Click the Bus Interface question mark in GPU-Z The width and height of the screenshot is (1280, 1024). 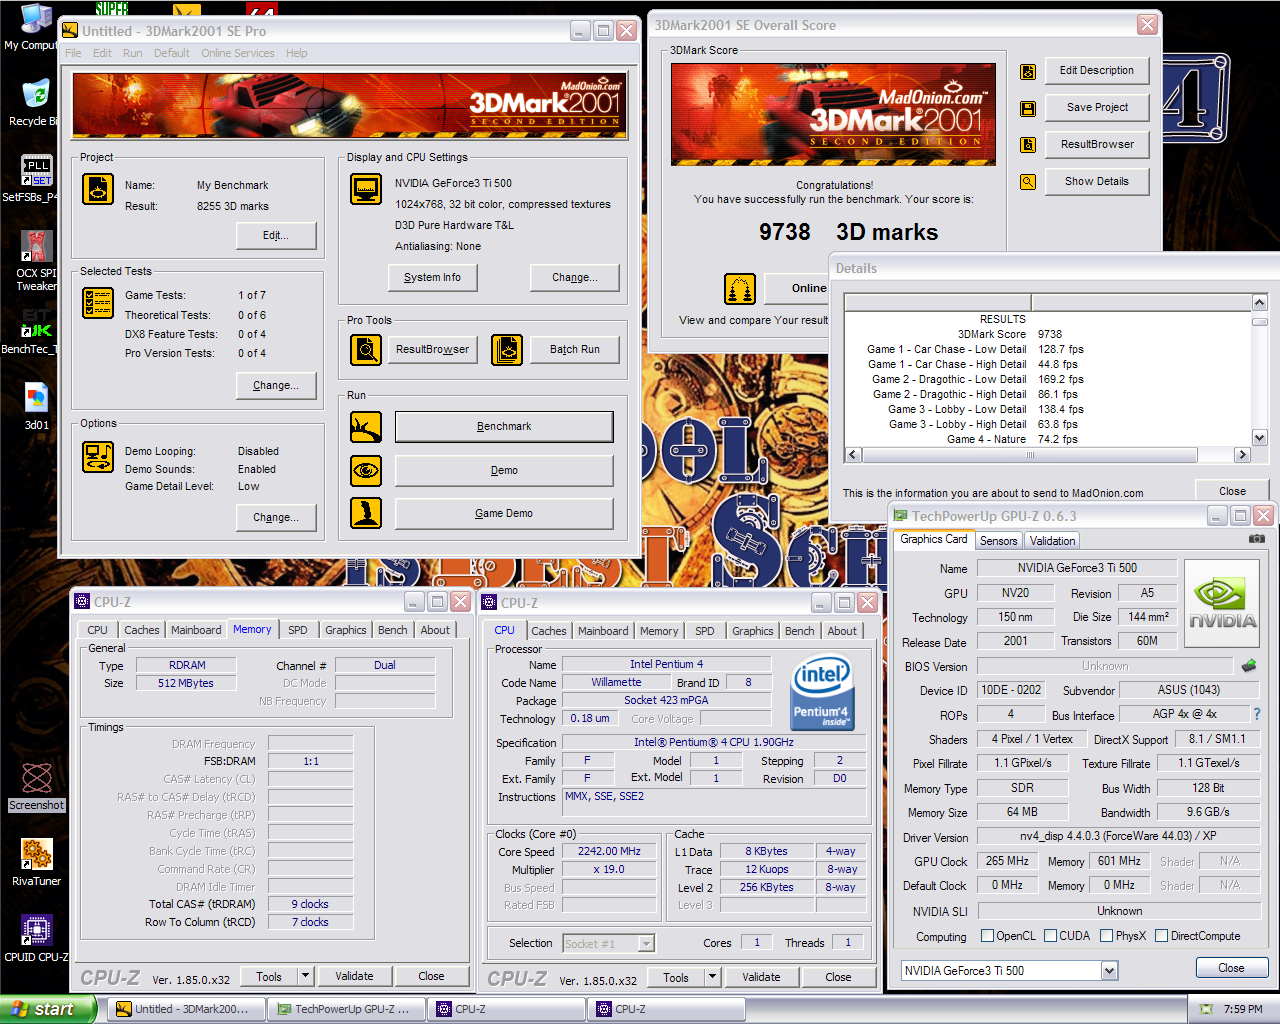(x=1257, y=714)
